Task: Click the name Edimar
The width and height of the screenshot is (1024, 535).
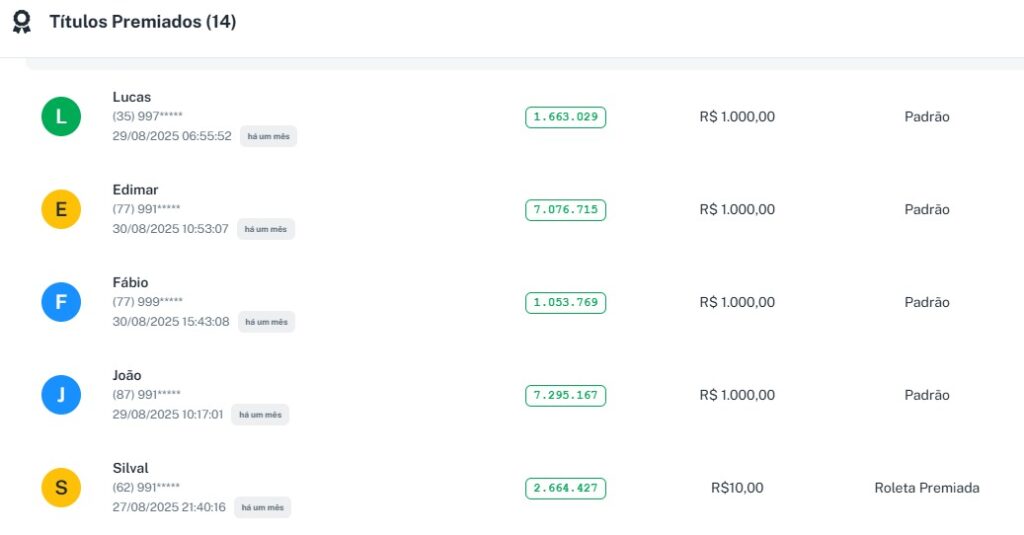Action: (135, 190)
